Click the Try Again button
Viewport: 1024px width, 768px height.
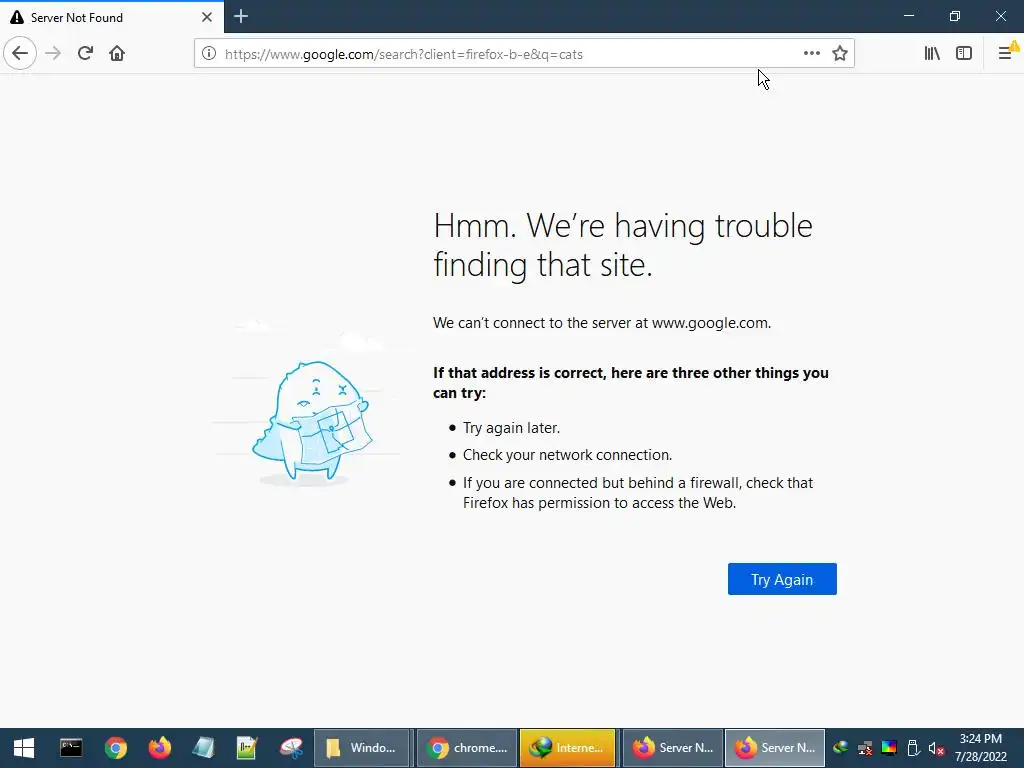tap(782, 579)
